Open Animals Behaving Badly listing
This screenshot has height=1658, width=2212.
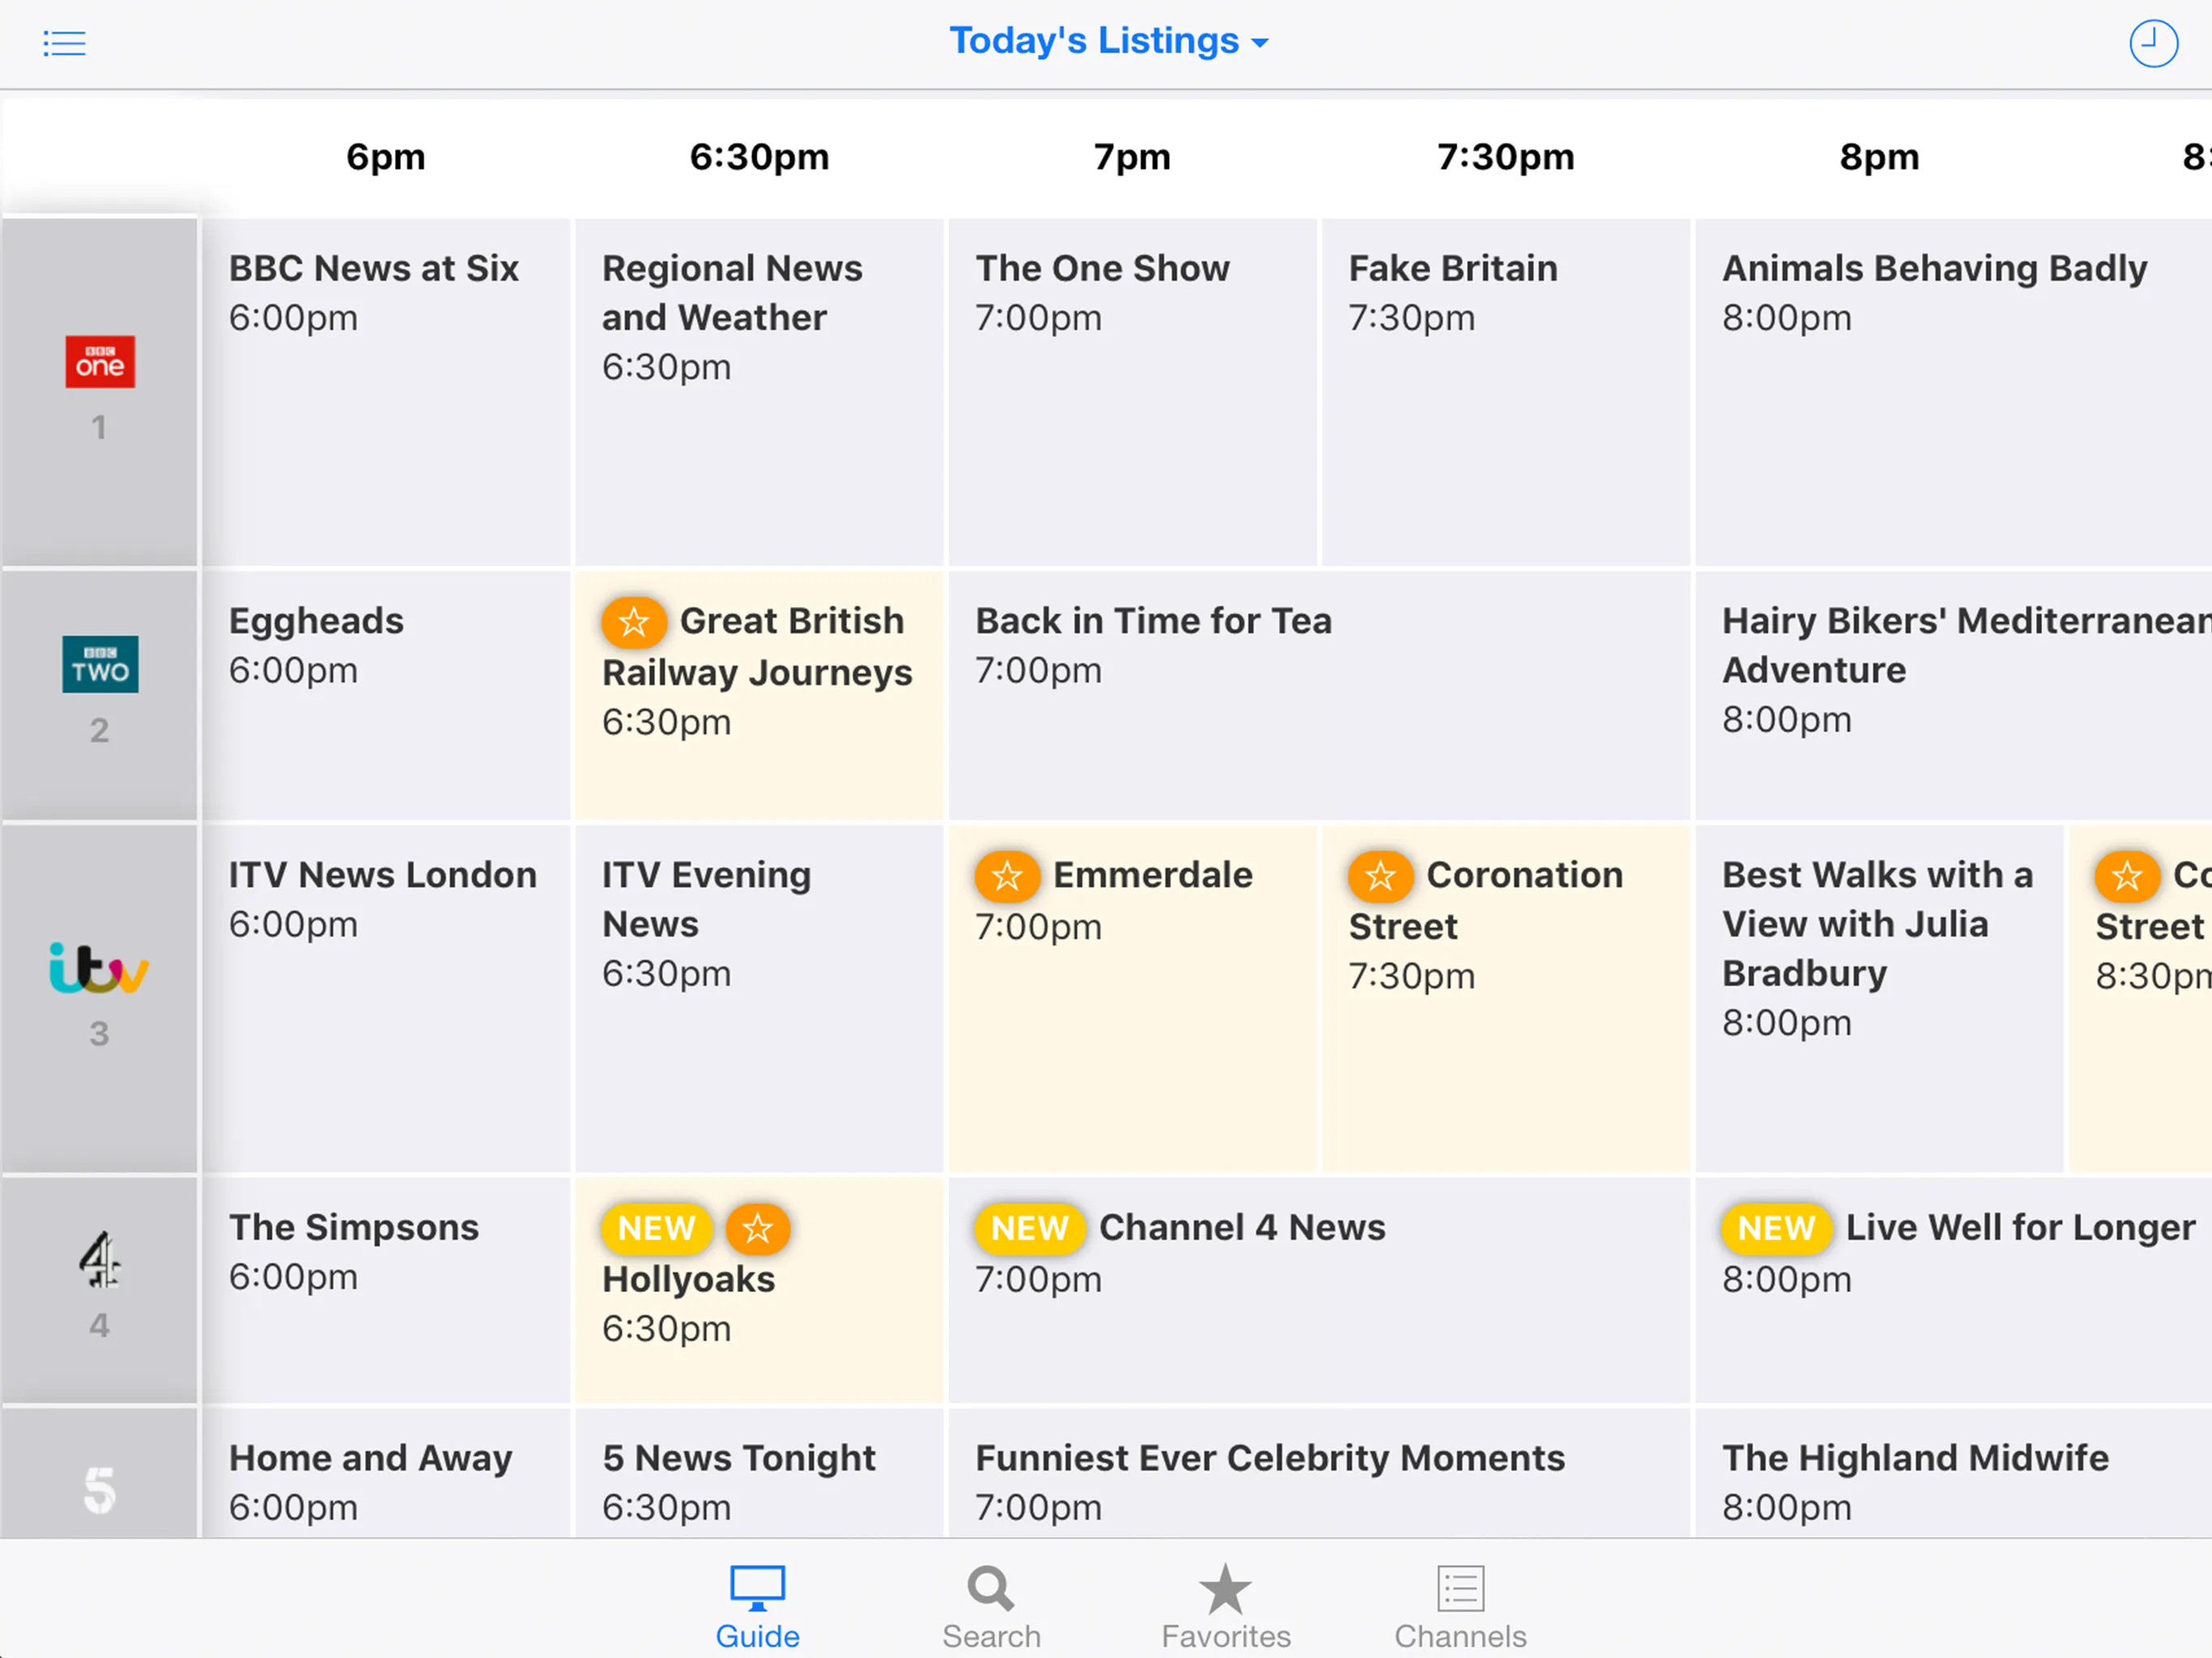pyautogui.click(x=1954, y=392)
